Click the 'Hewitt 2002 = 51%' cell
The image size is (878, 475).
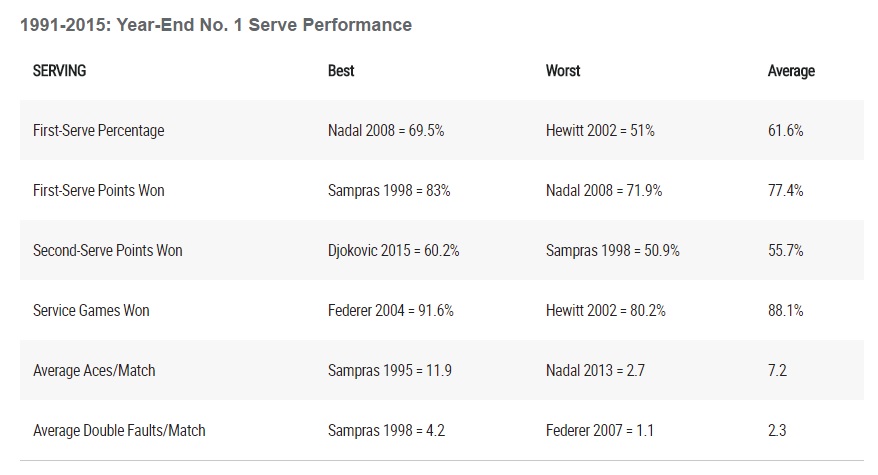point(600,131)
